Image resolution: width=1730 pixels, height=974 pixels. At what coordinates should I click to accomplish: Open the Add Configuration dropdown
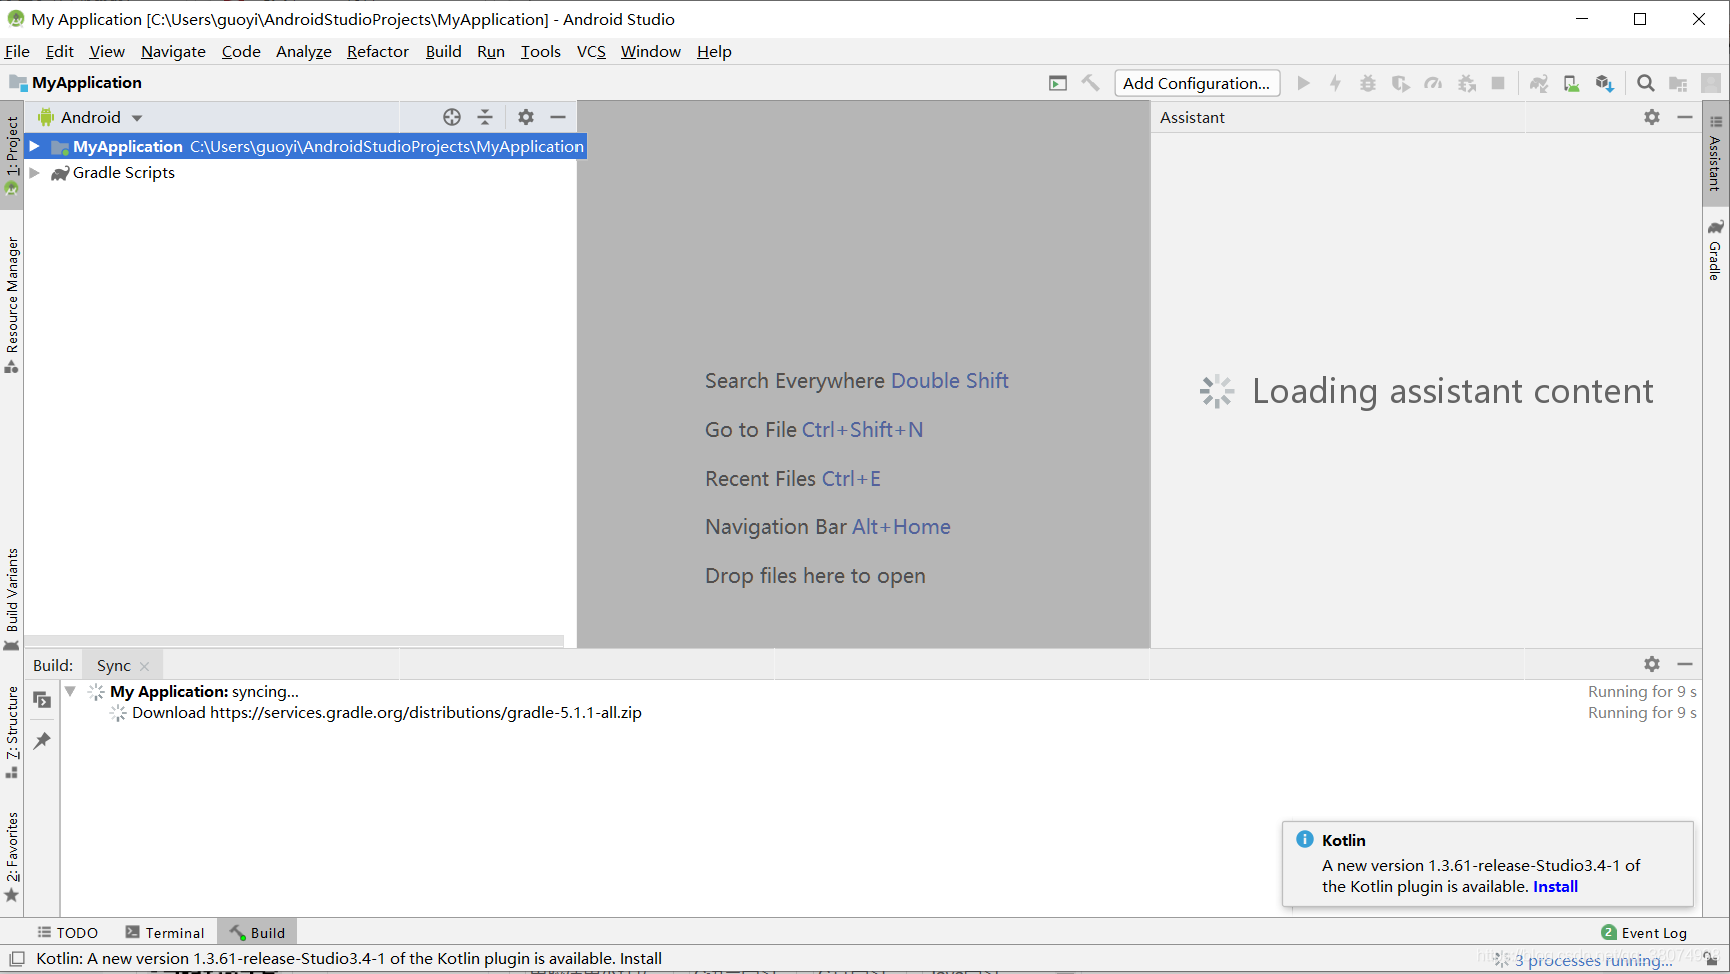click(x=1197, y=83)
